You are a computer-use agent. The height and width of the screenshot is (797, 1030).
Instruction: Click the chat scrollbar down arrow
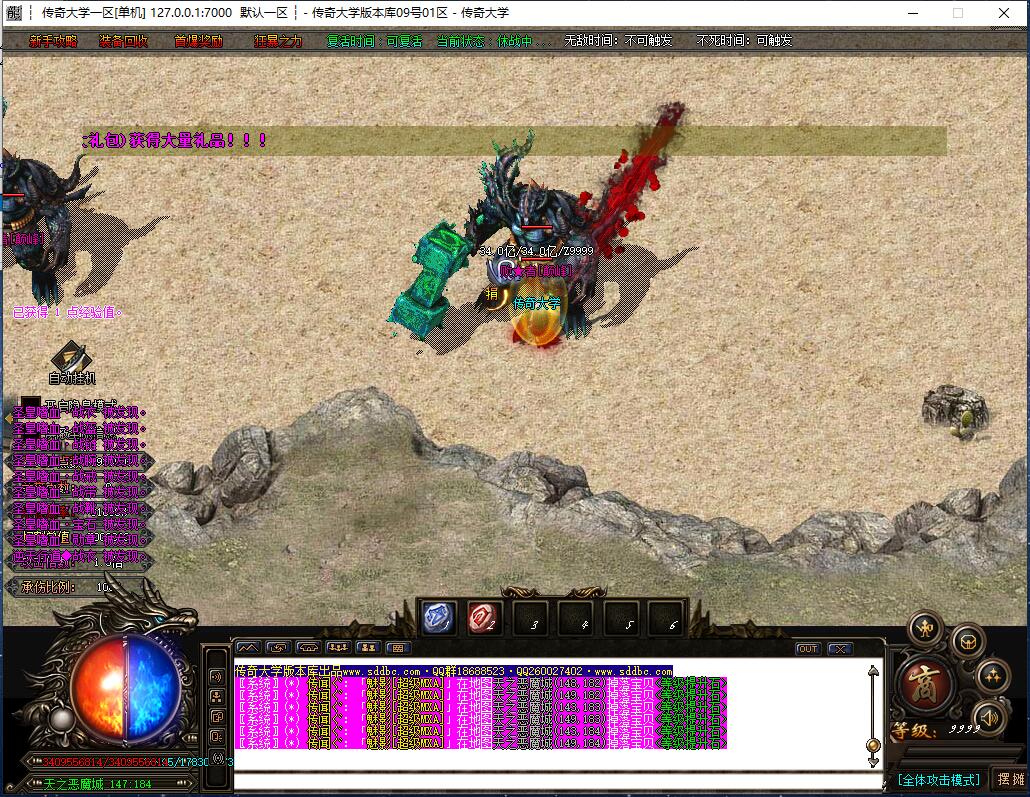873,762
